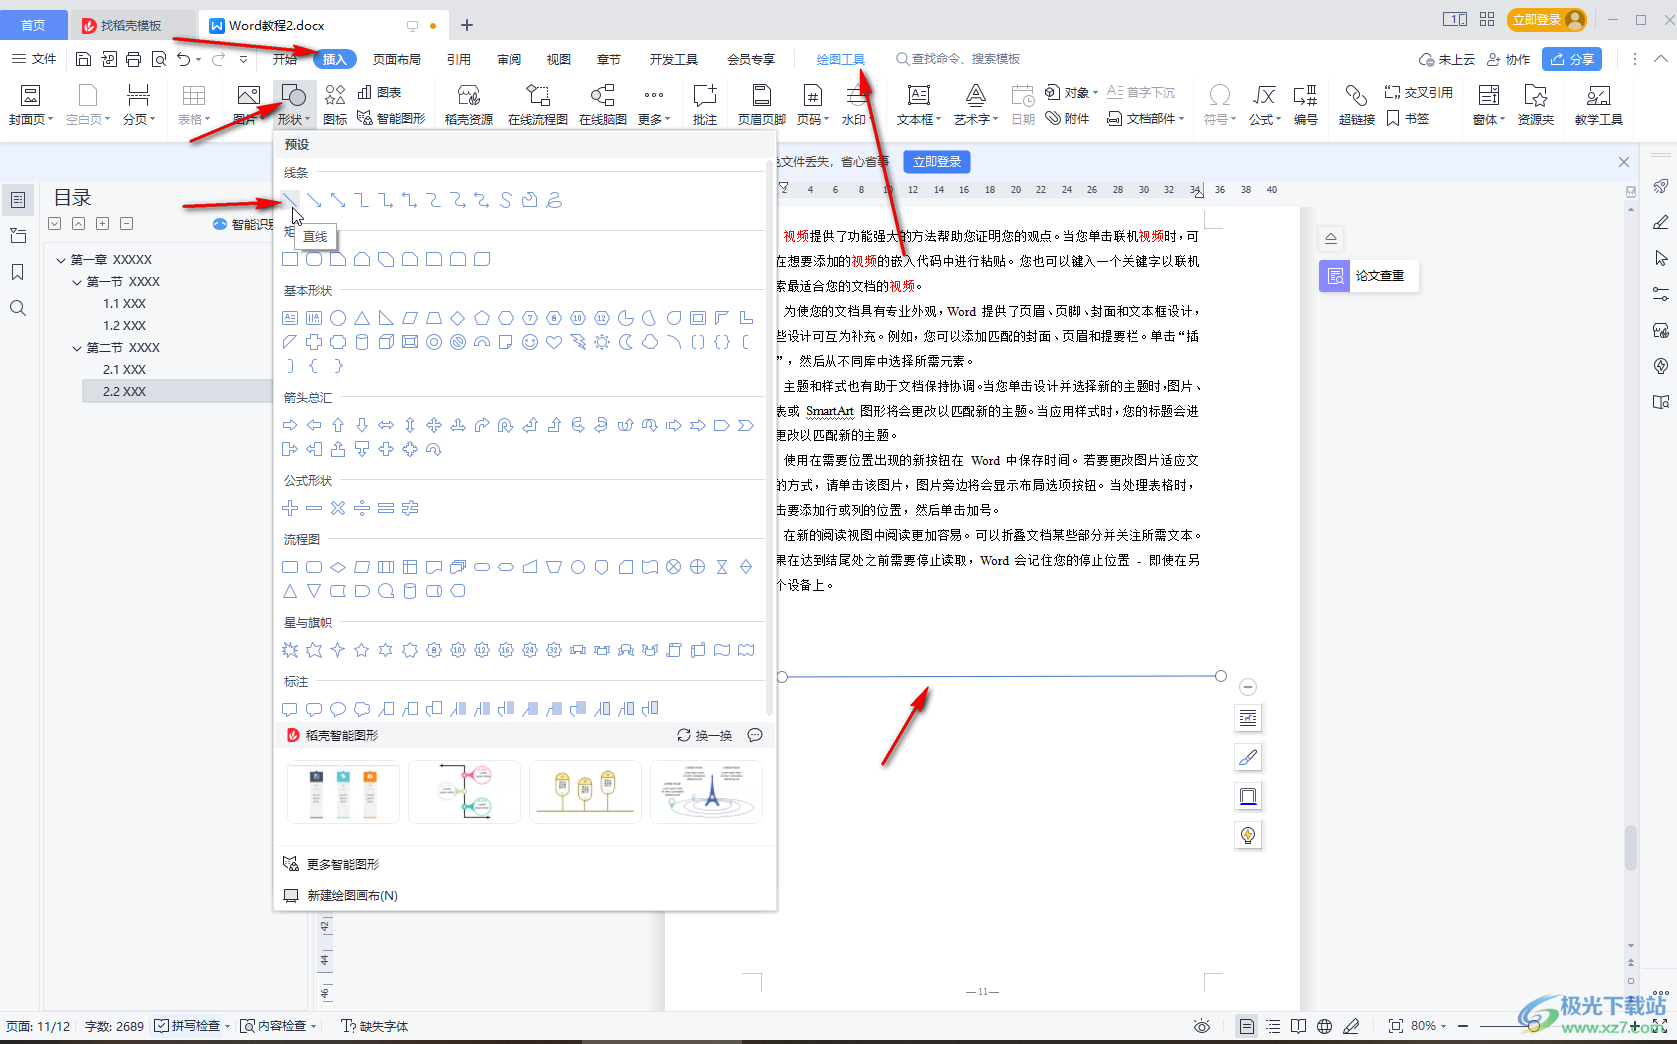Expand the Cover Page dropdown

tap(30, 105)
